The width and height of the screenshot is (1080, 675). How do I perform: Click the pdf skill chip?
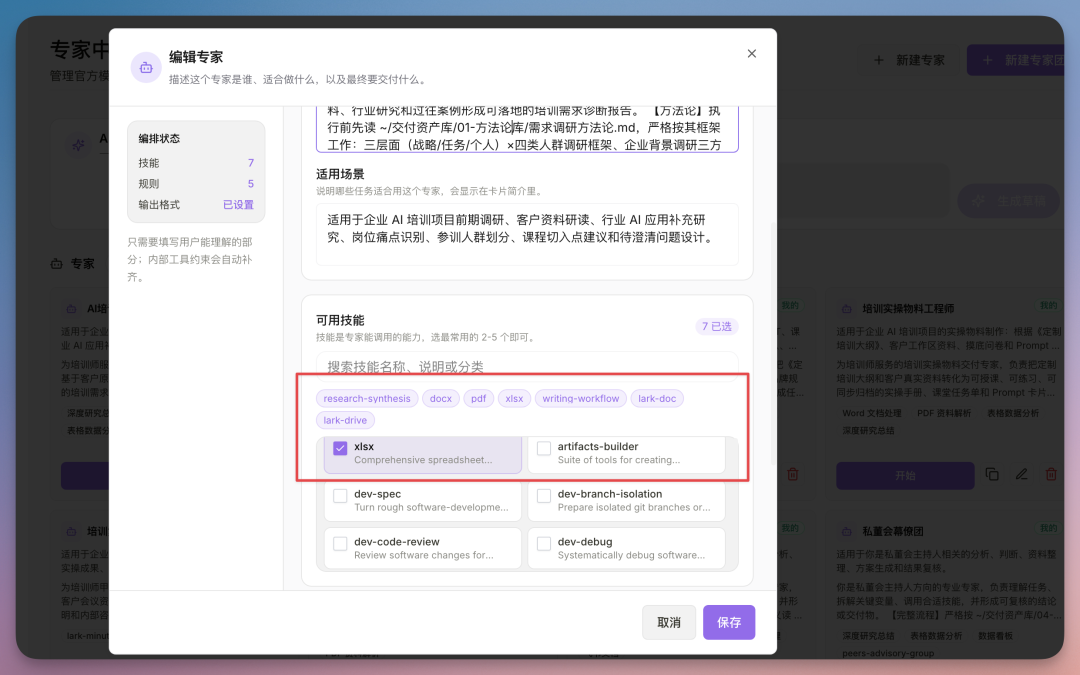(479, 398)
